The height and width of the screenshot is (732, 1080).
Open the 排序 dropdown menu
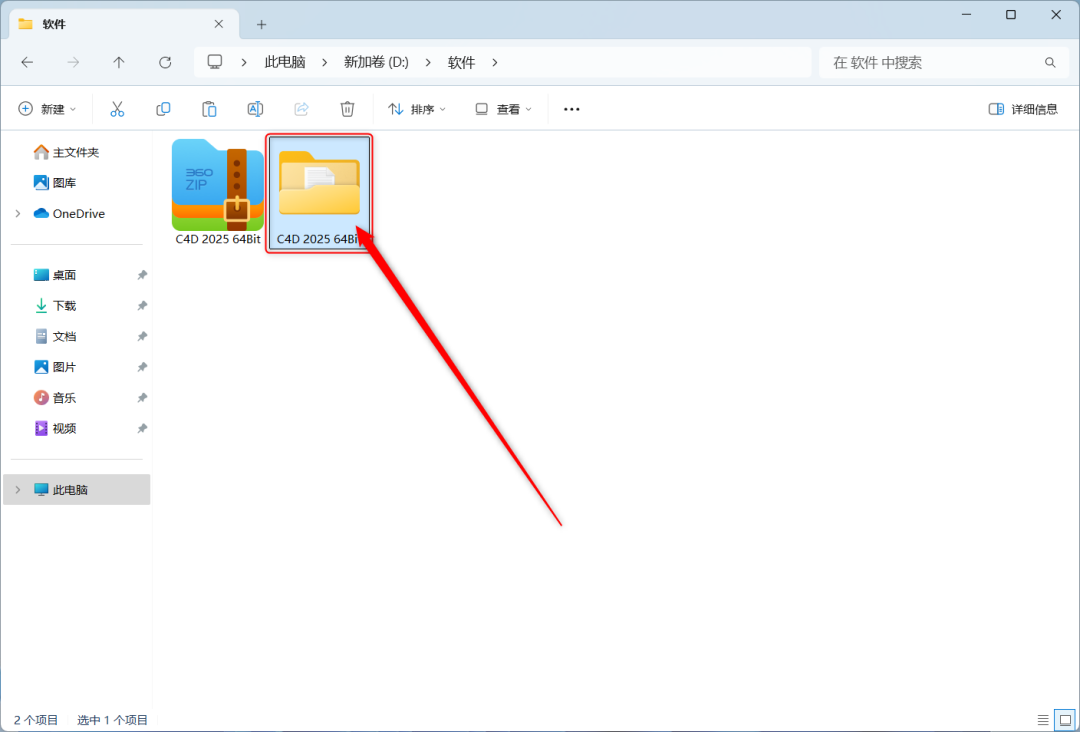[417, 109]
